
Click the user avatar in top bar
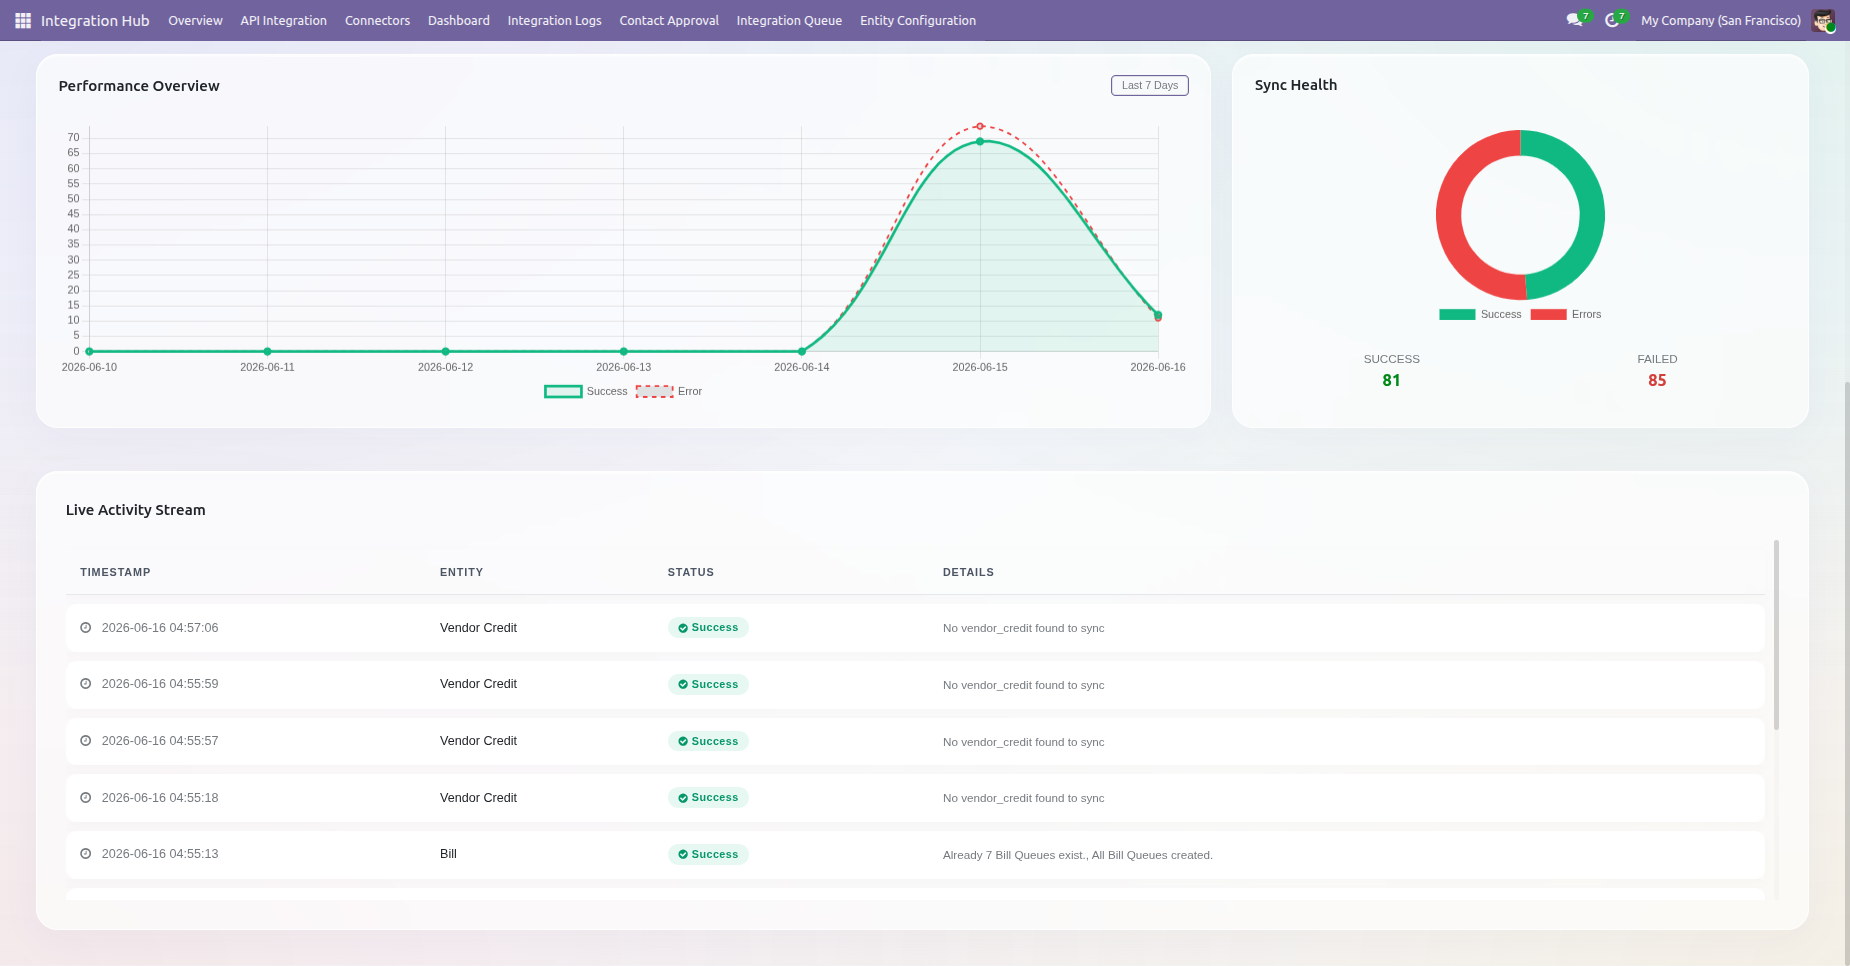[x=1823, y=20]
